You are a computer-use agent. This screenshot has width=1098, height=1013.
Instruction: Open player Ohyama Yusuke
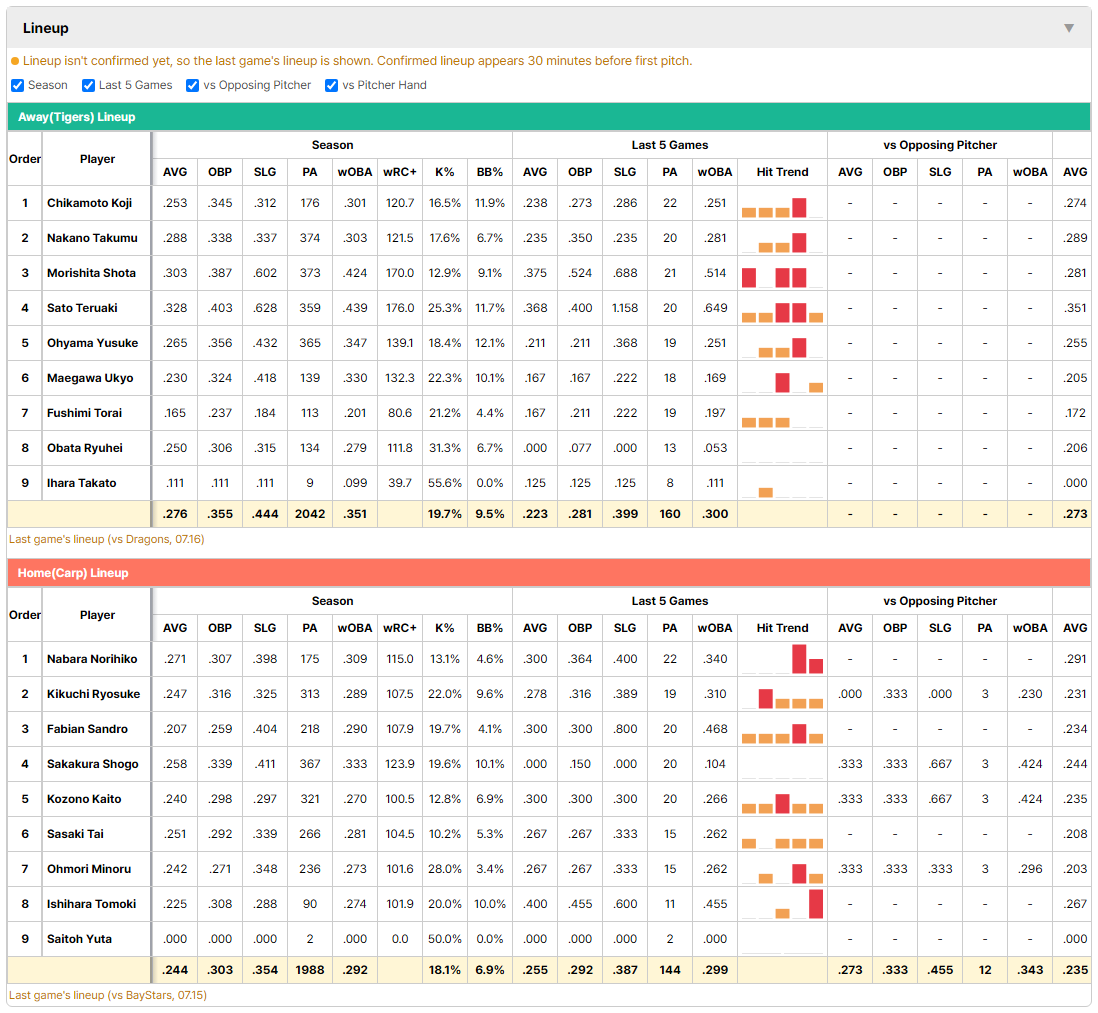[92, 343]
